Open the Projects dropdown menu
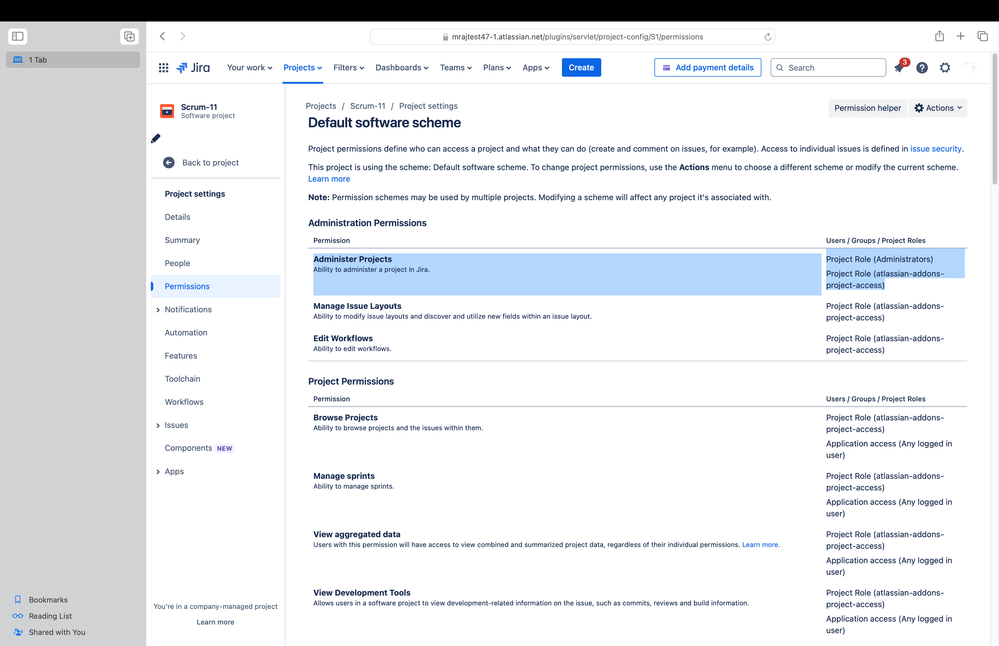The image size is (999, 646). pyautogui.click(x=303, y=68)
